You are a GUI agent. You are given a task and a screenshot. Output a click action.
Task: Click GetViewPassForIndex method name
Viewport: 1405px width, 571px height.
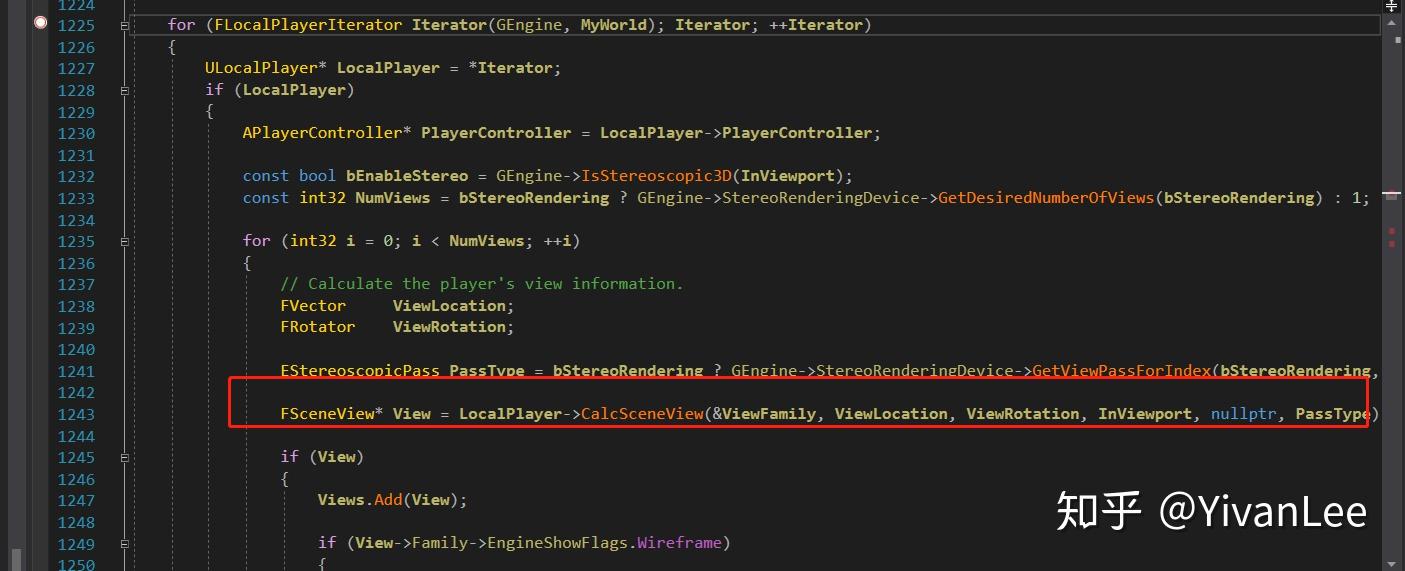1122,371
